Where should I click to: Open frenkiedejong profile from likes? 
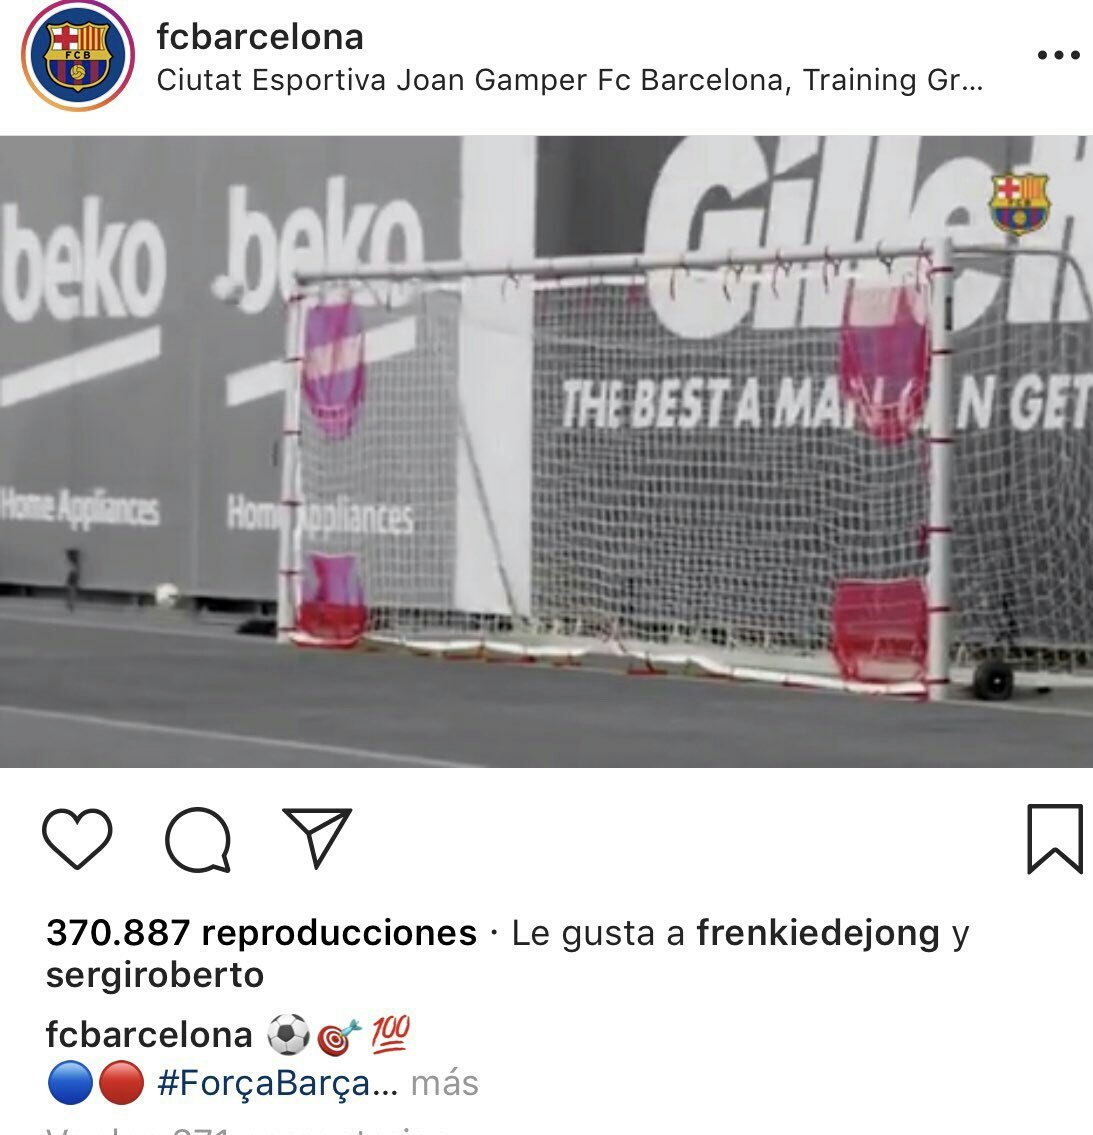tap(818, 932)
